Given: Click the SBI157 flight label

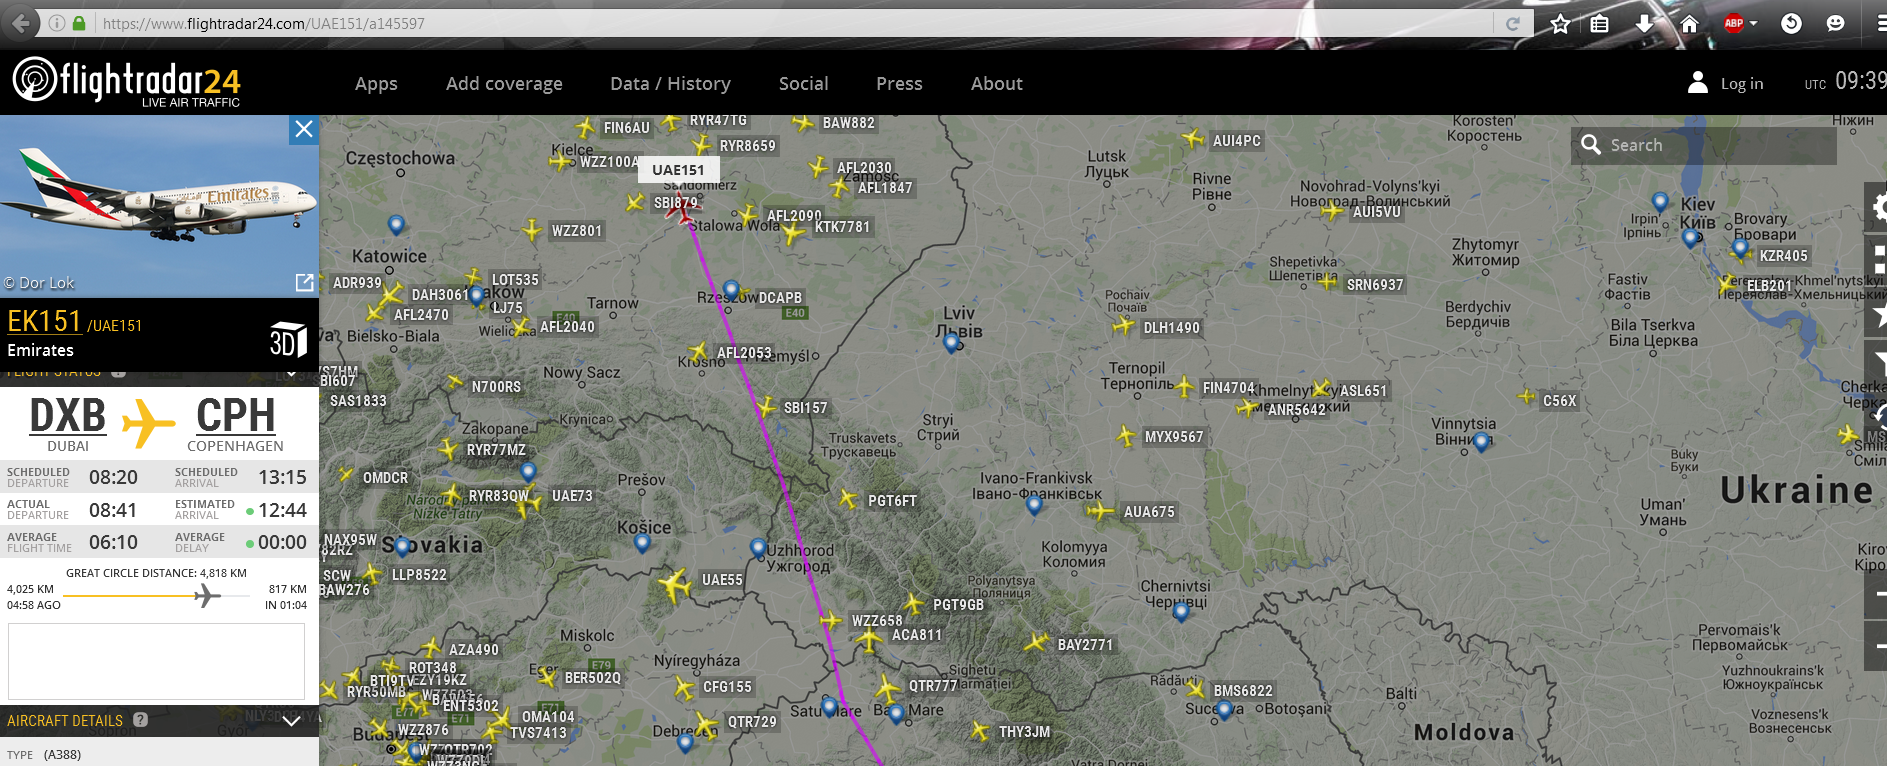Looking at the screenshot, I should (x=805, y=408).
